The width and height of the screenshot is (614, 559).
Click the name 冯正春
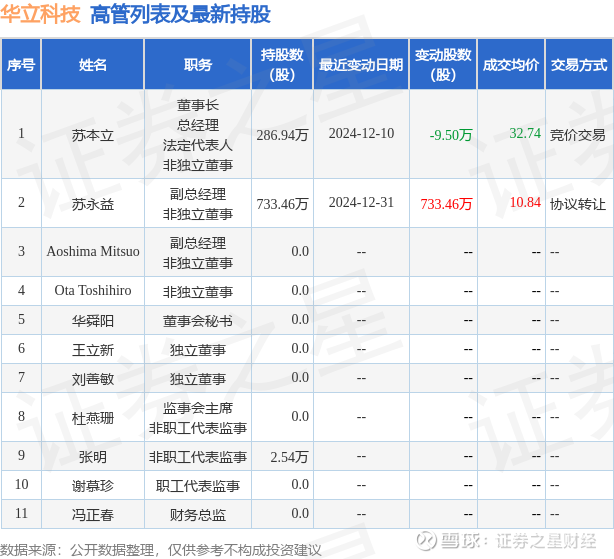[x=93, y=515]
